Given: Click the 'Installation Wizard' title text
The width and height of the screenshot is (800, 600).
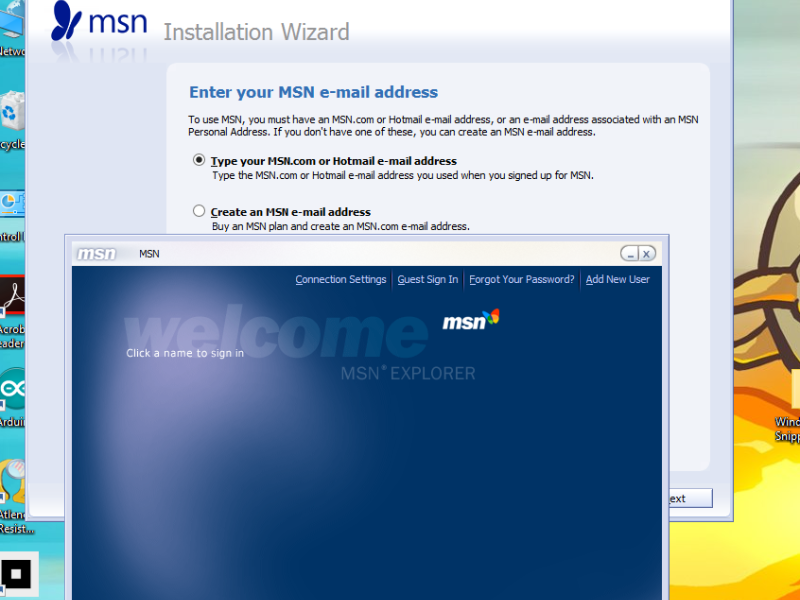Looking at the screenshot, I should [x=256, y=32].
